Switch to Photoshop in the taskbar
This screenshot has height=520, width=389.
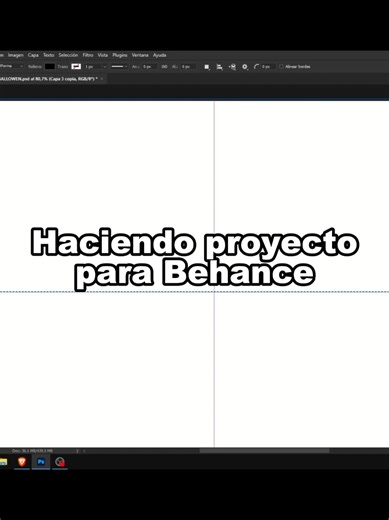tap(41, 462)
